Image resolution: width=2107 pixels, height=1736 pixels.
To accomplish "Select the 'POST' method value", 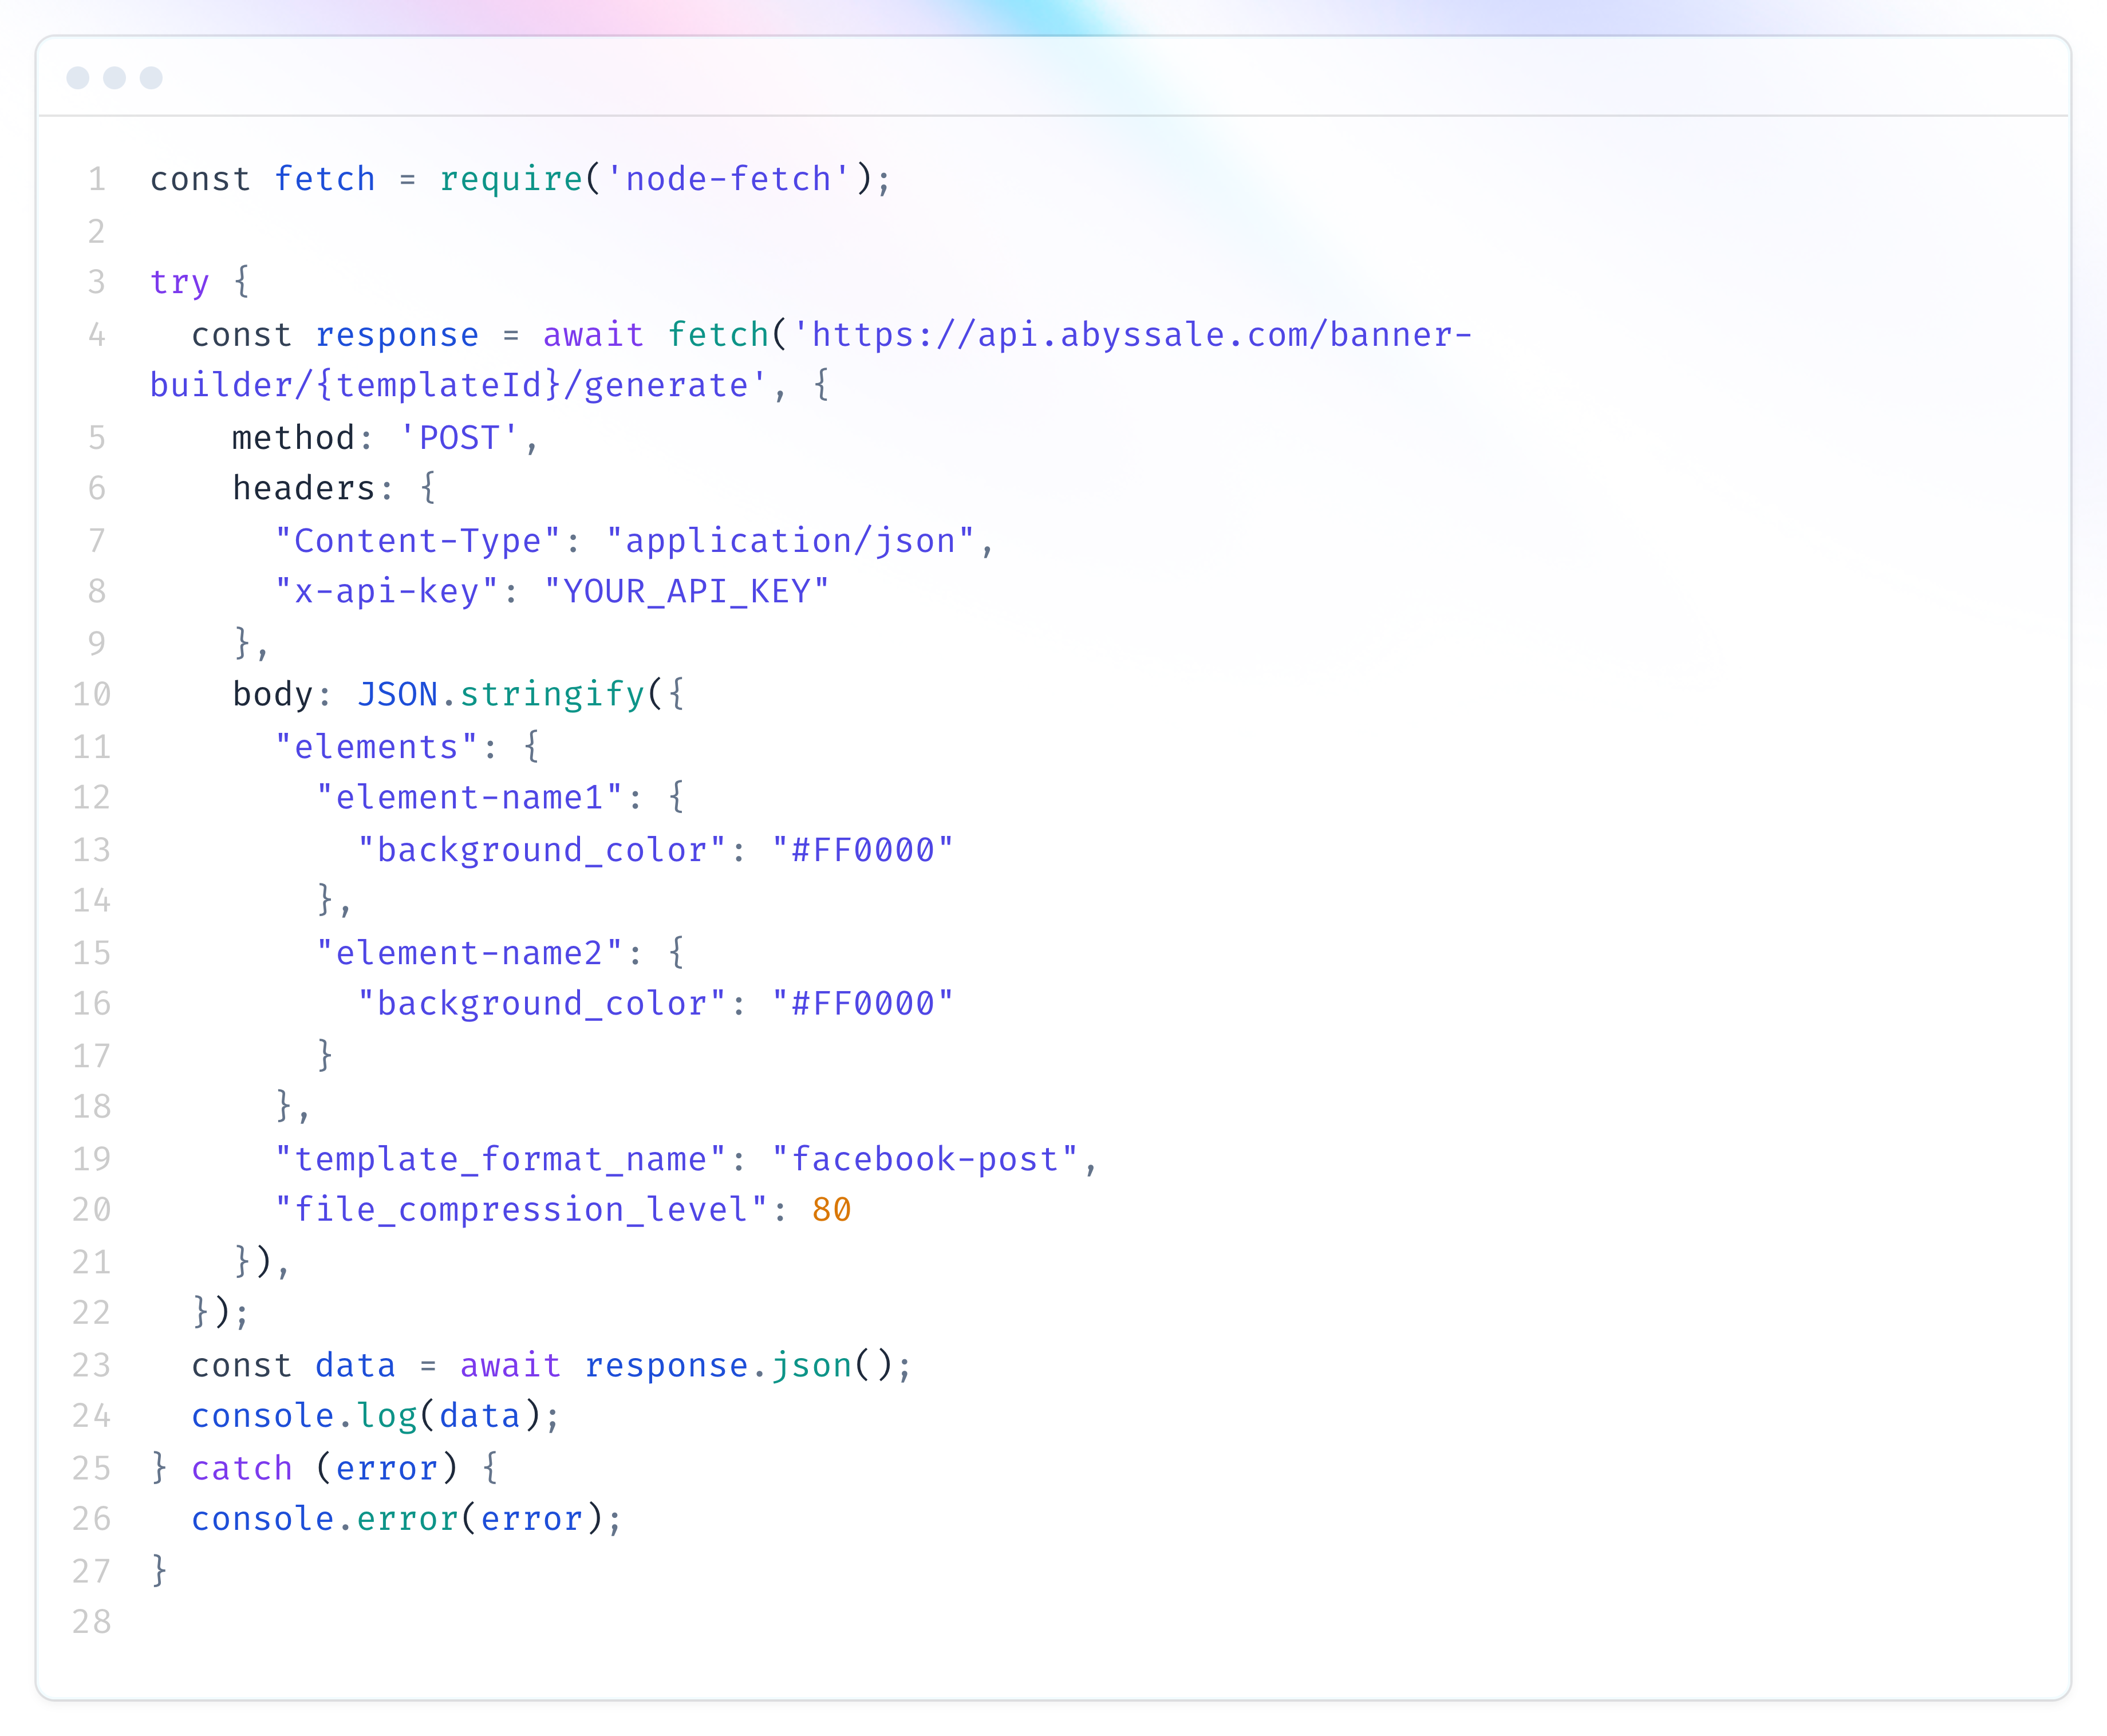I will click(459, 438).
